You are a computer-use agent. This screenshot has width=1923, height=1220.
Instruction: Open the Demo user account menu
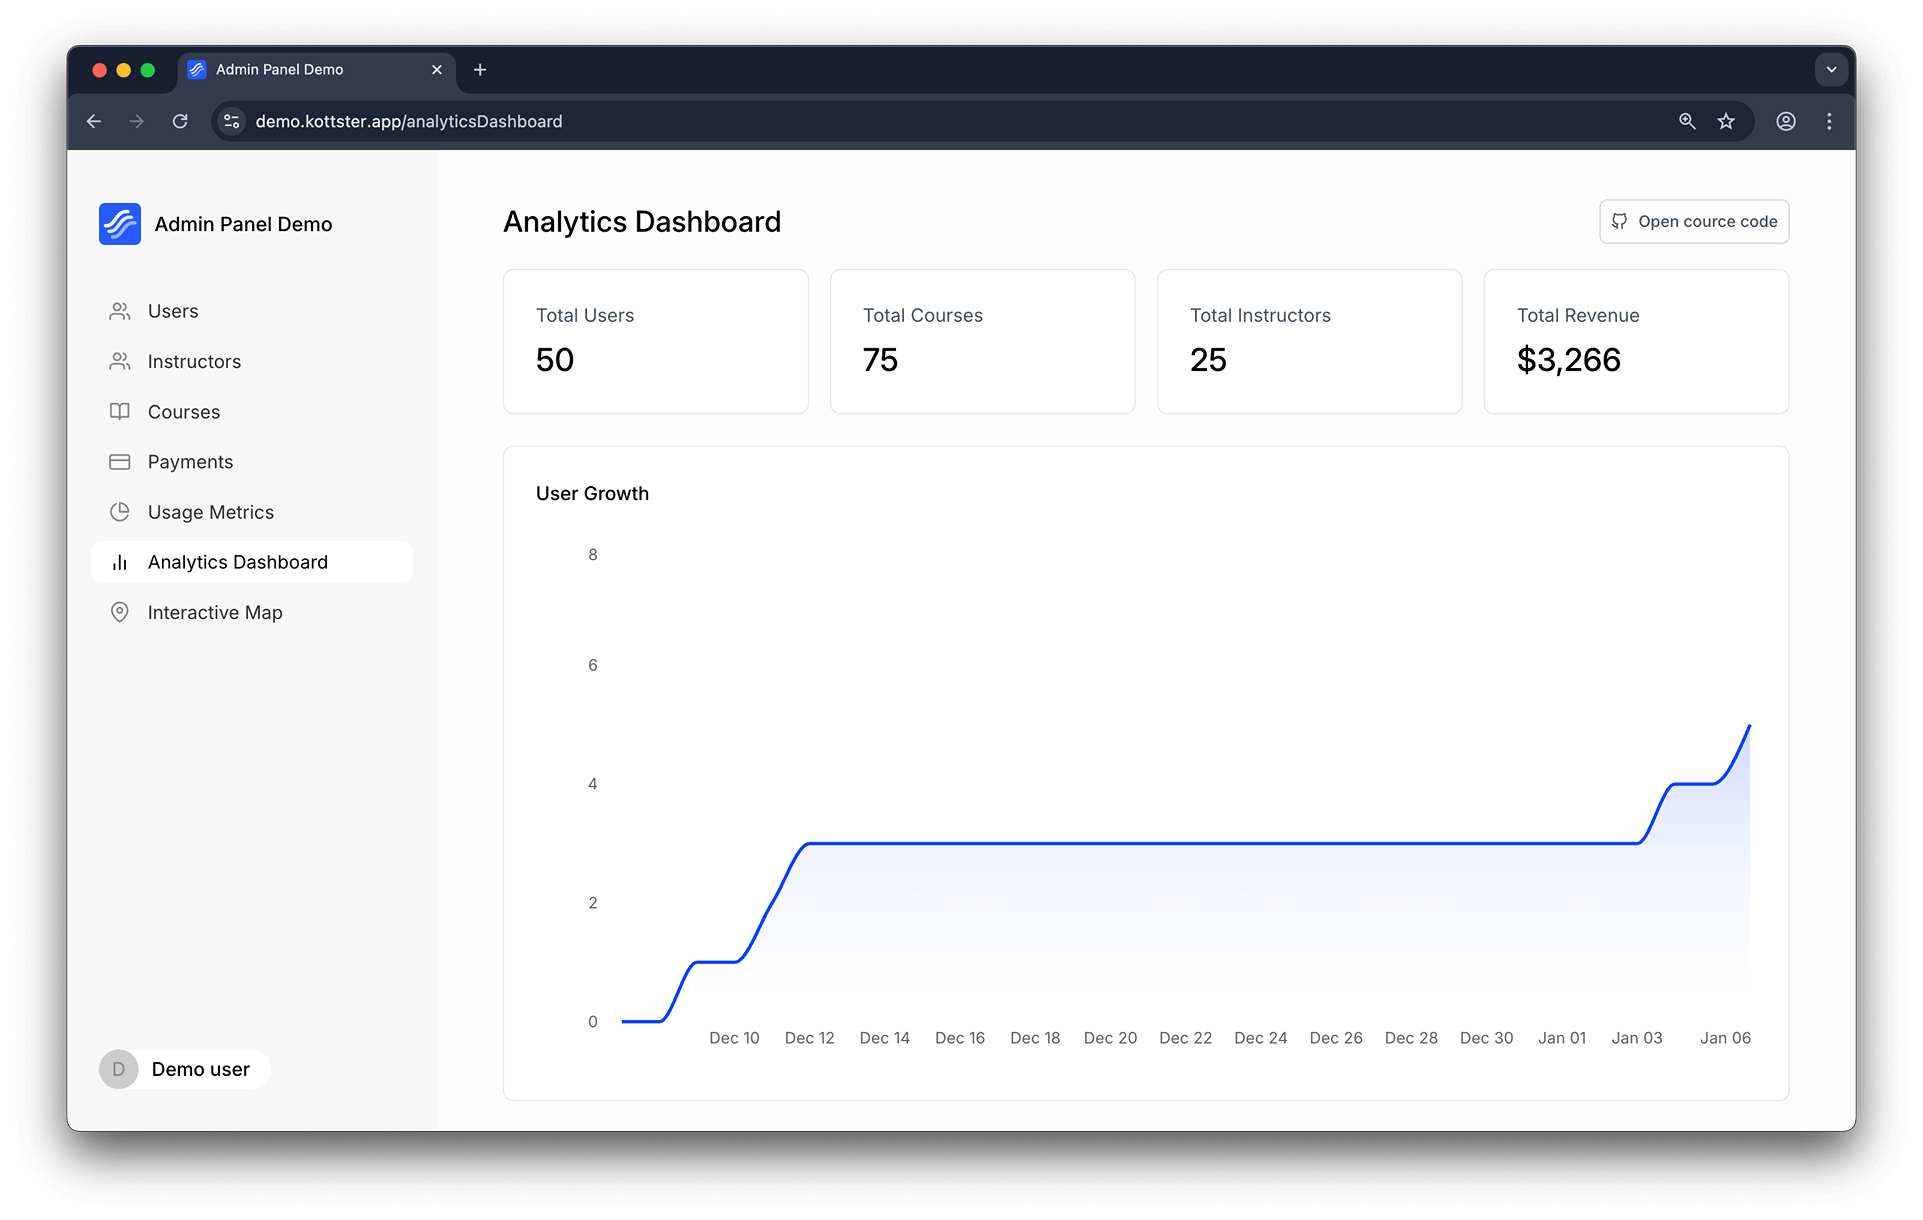click(x=185, y=1069)
